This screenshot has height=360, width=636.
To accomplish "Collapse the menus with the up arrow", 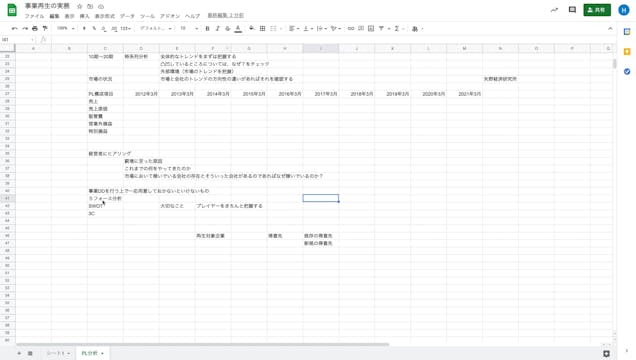I will click(x=610, y=28).
